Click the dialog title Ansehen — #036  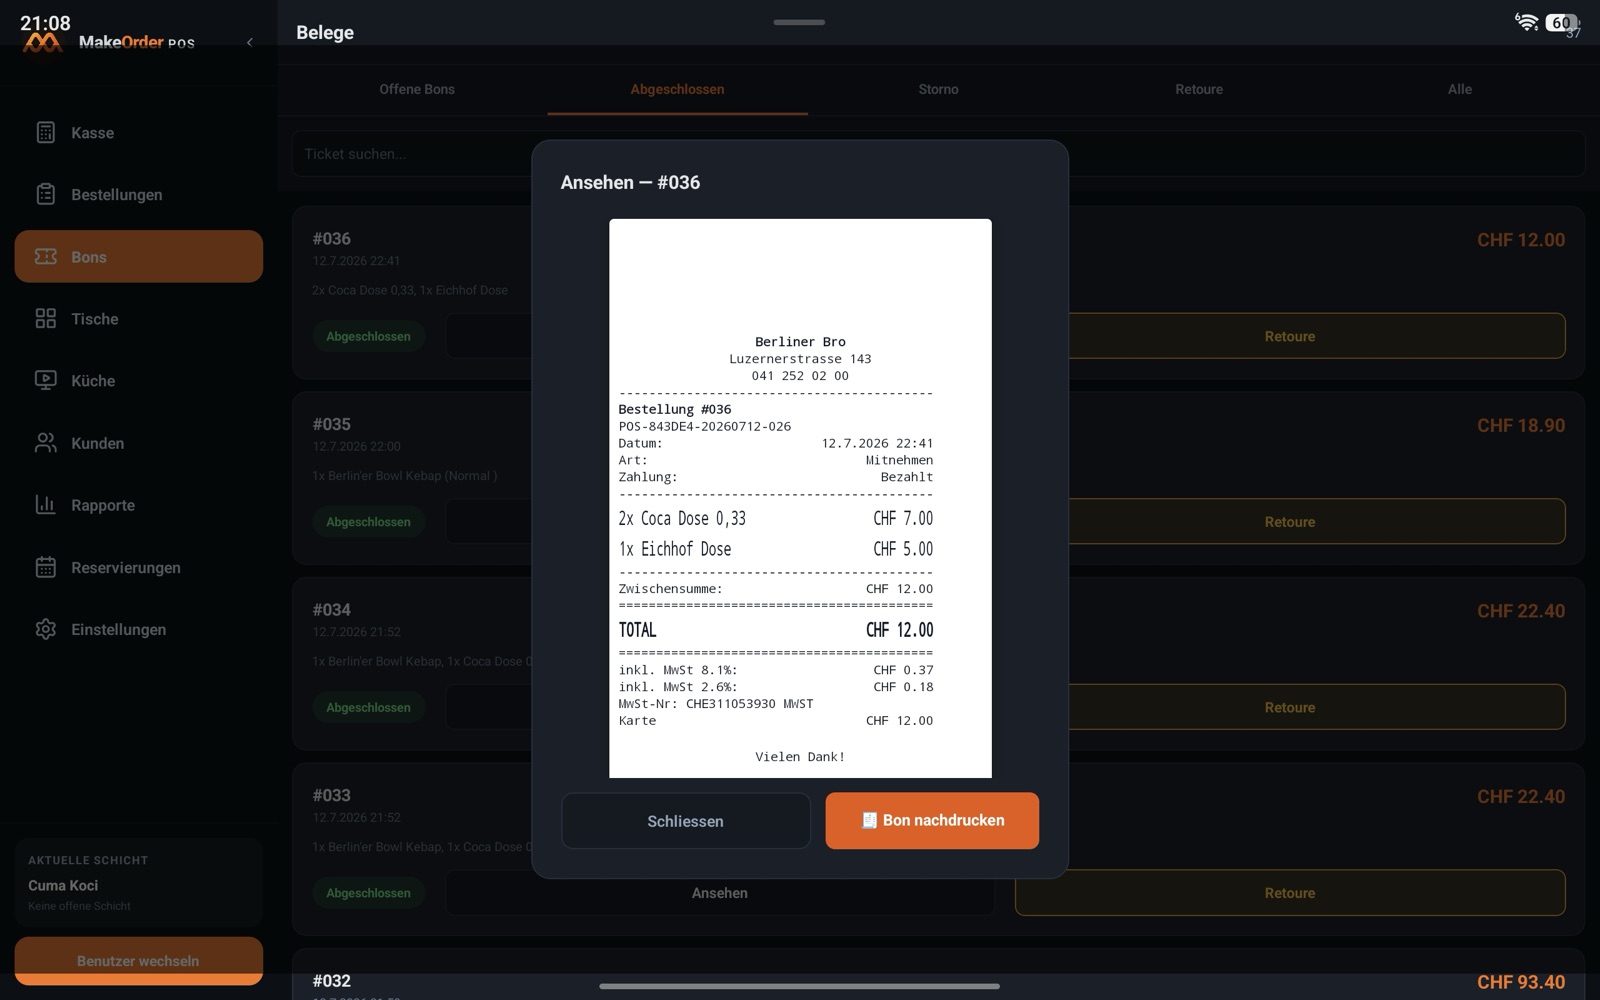630,182
